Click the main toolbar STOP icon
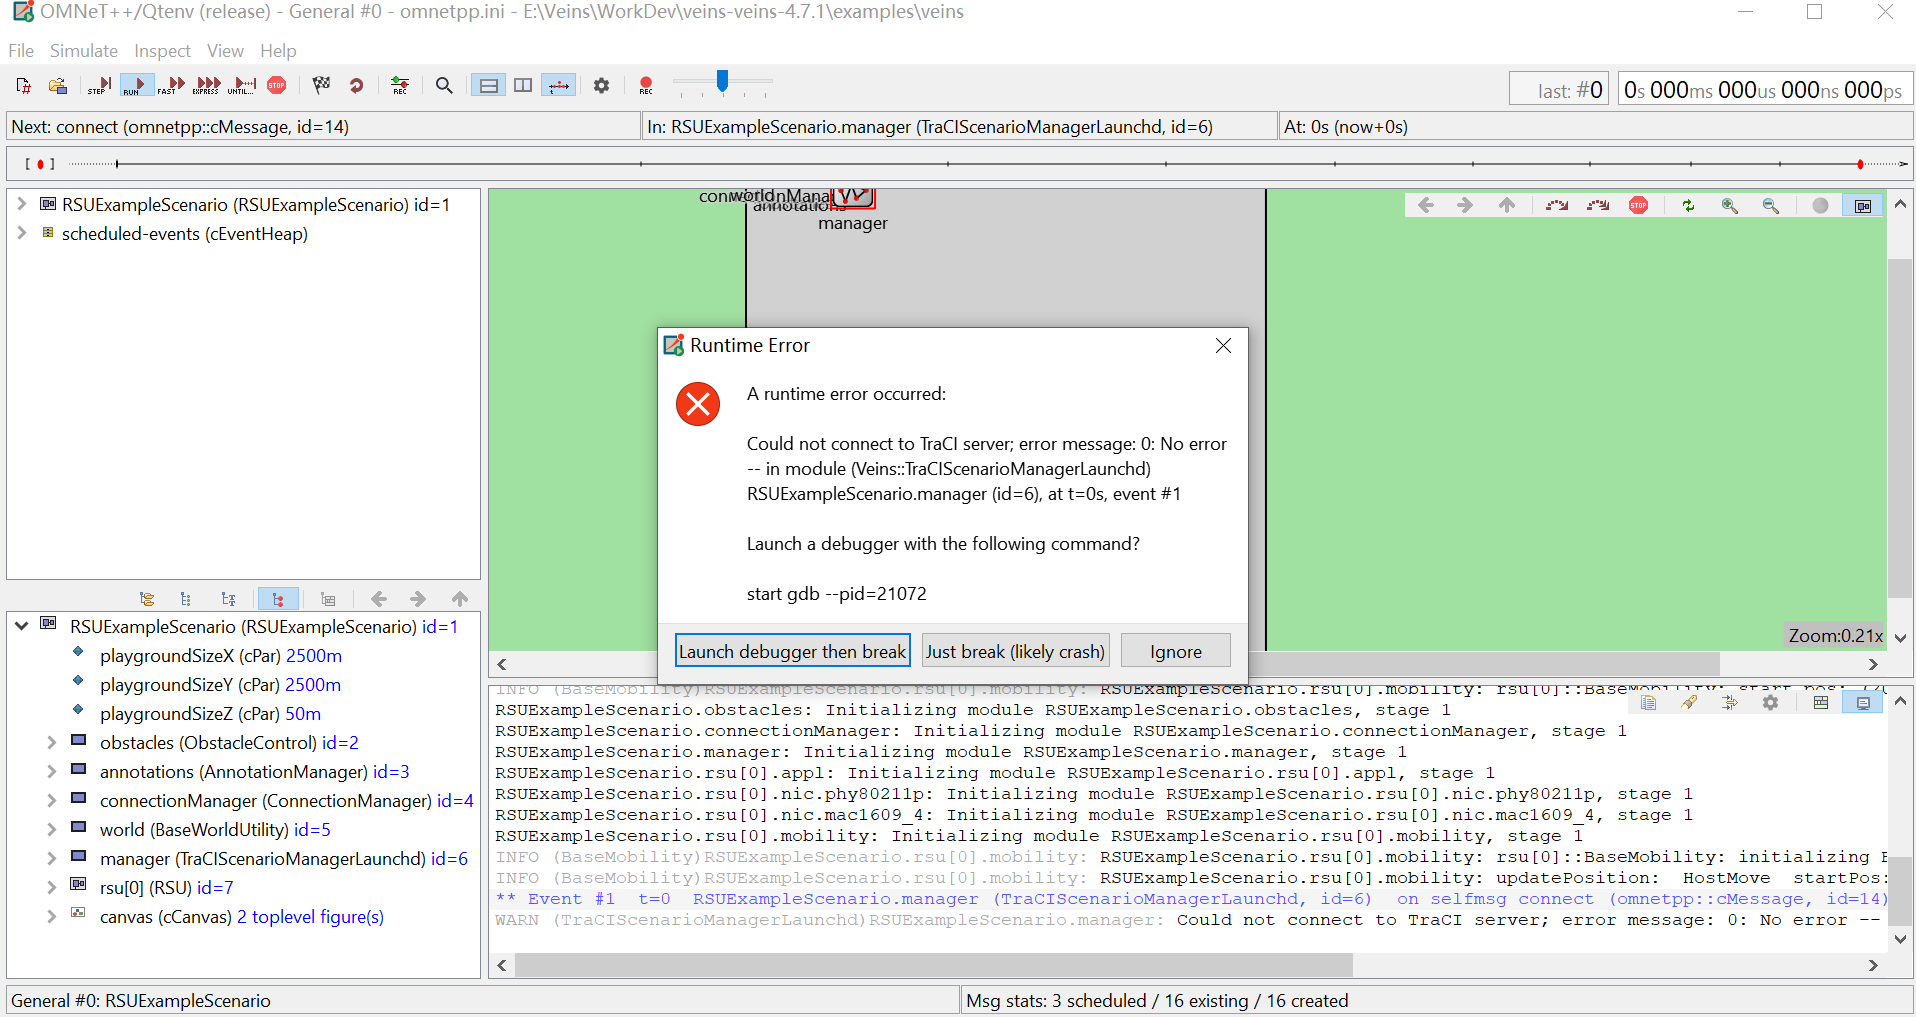Screen dimensions: 1916x1017 (x=277, y=86)
